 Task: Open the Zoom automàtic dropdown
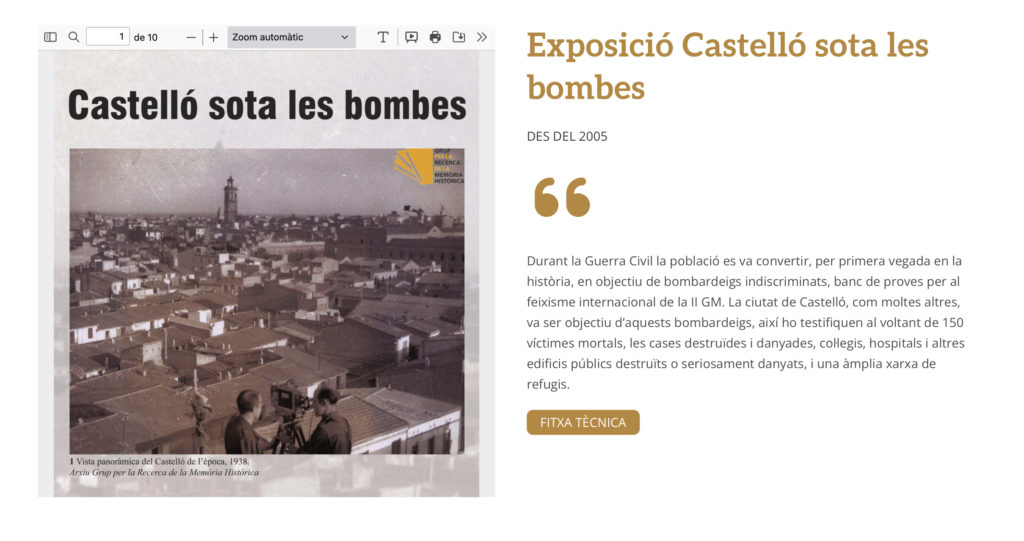coord(291,37)
